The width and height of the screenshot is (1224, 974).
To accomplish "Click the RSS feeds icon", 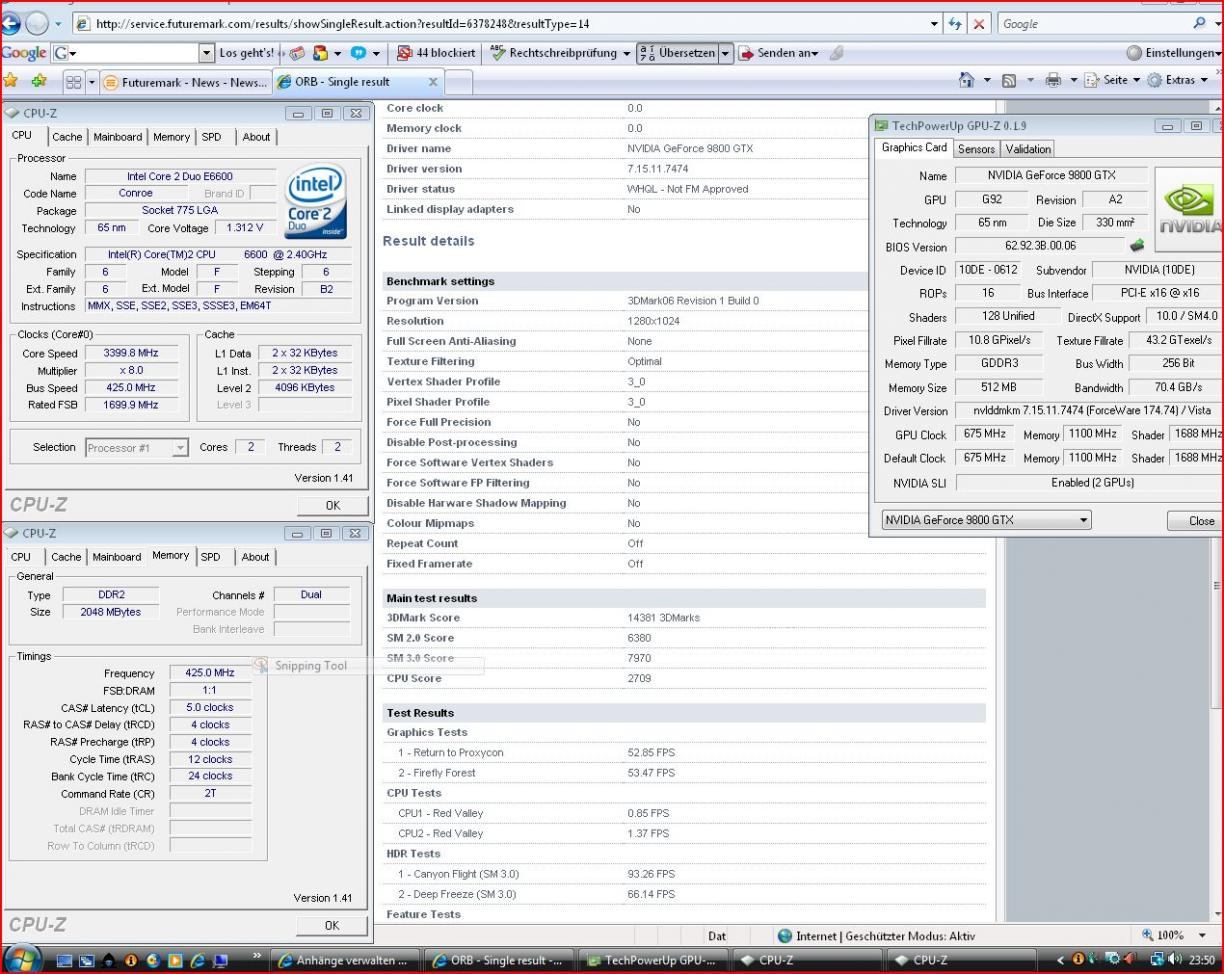I will click(x=1009, y=80).
